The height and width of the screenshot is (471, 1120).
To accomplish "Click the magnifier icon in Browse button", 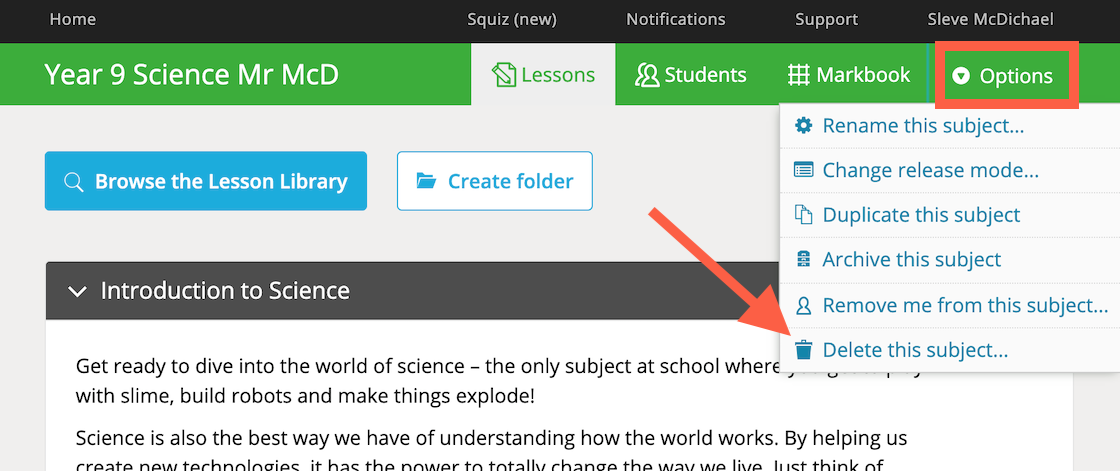I will point(74,182).
